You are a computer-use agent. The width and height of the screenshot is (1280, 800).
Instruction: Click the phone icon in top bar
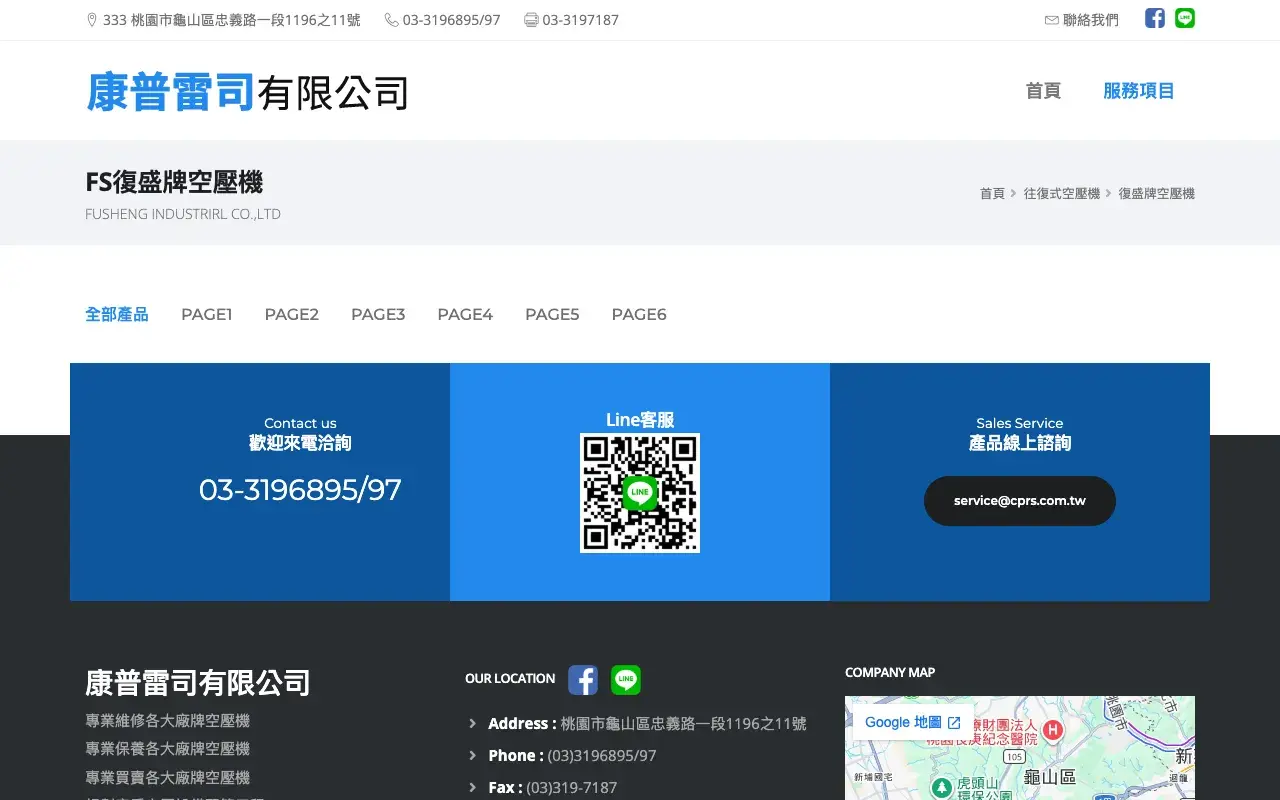(x=391, y=20)
